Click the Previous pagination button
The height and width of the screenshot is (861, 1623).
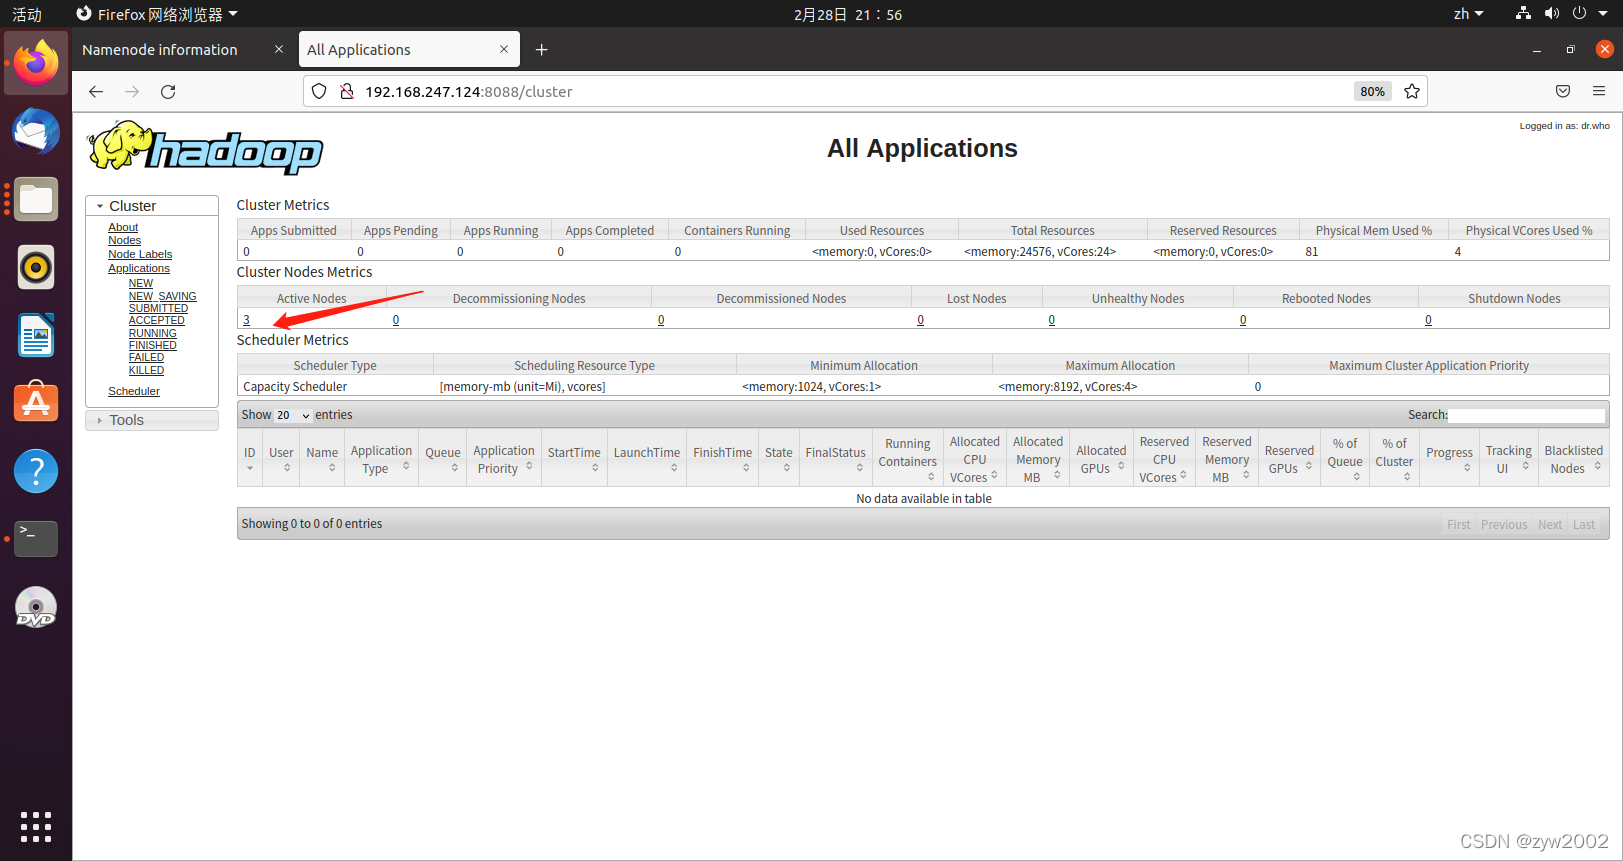coord(1504,524)
